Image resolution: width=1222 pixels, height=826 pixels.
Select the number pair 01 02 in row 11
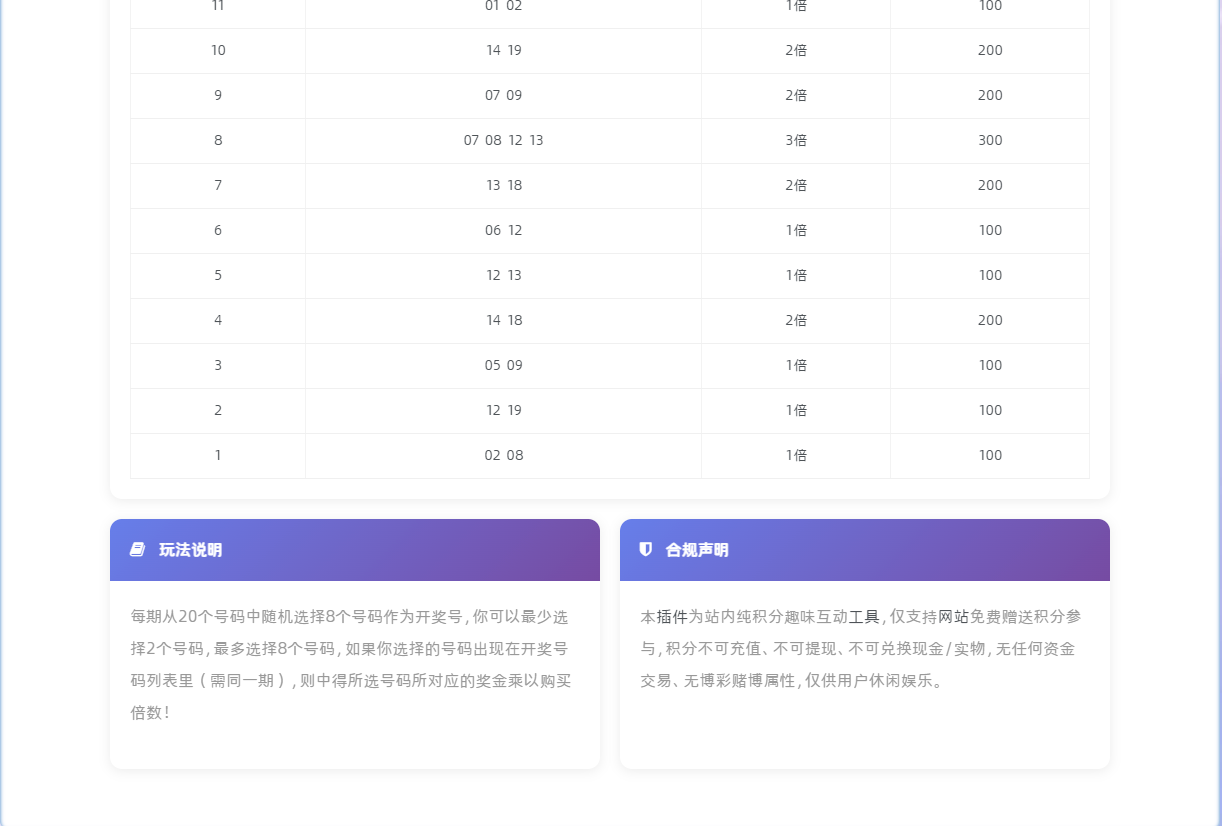tap(503, 6)
